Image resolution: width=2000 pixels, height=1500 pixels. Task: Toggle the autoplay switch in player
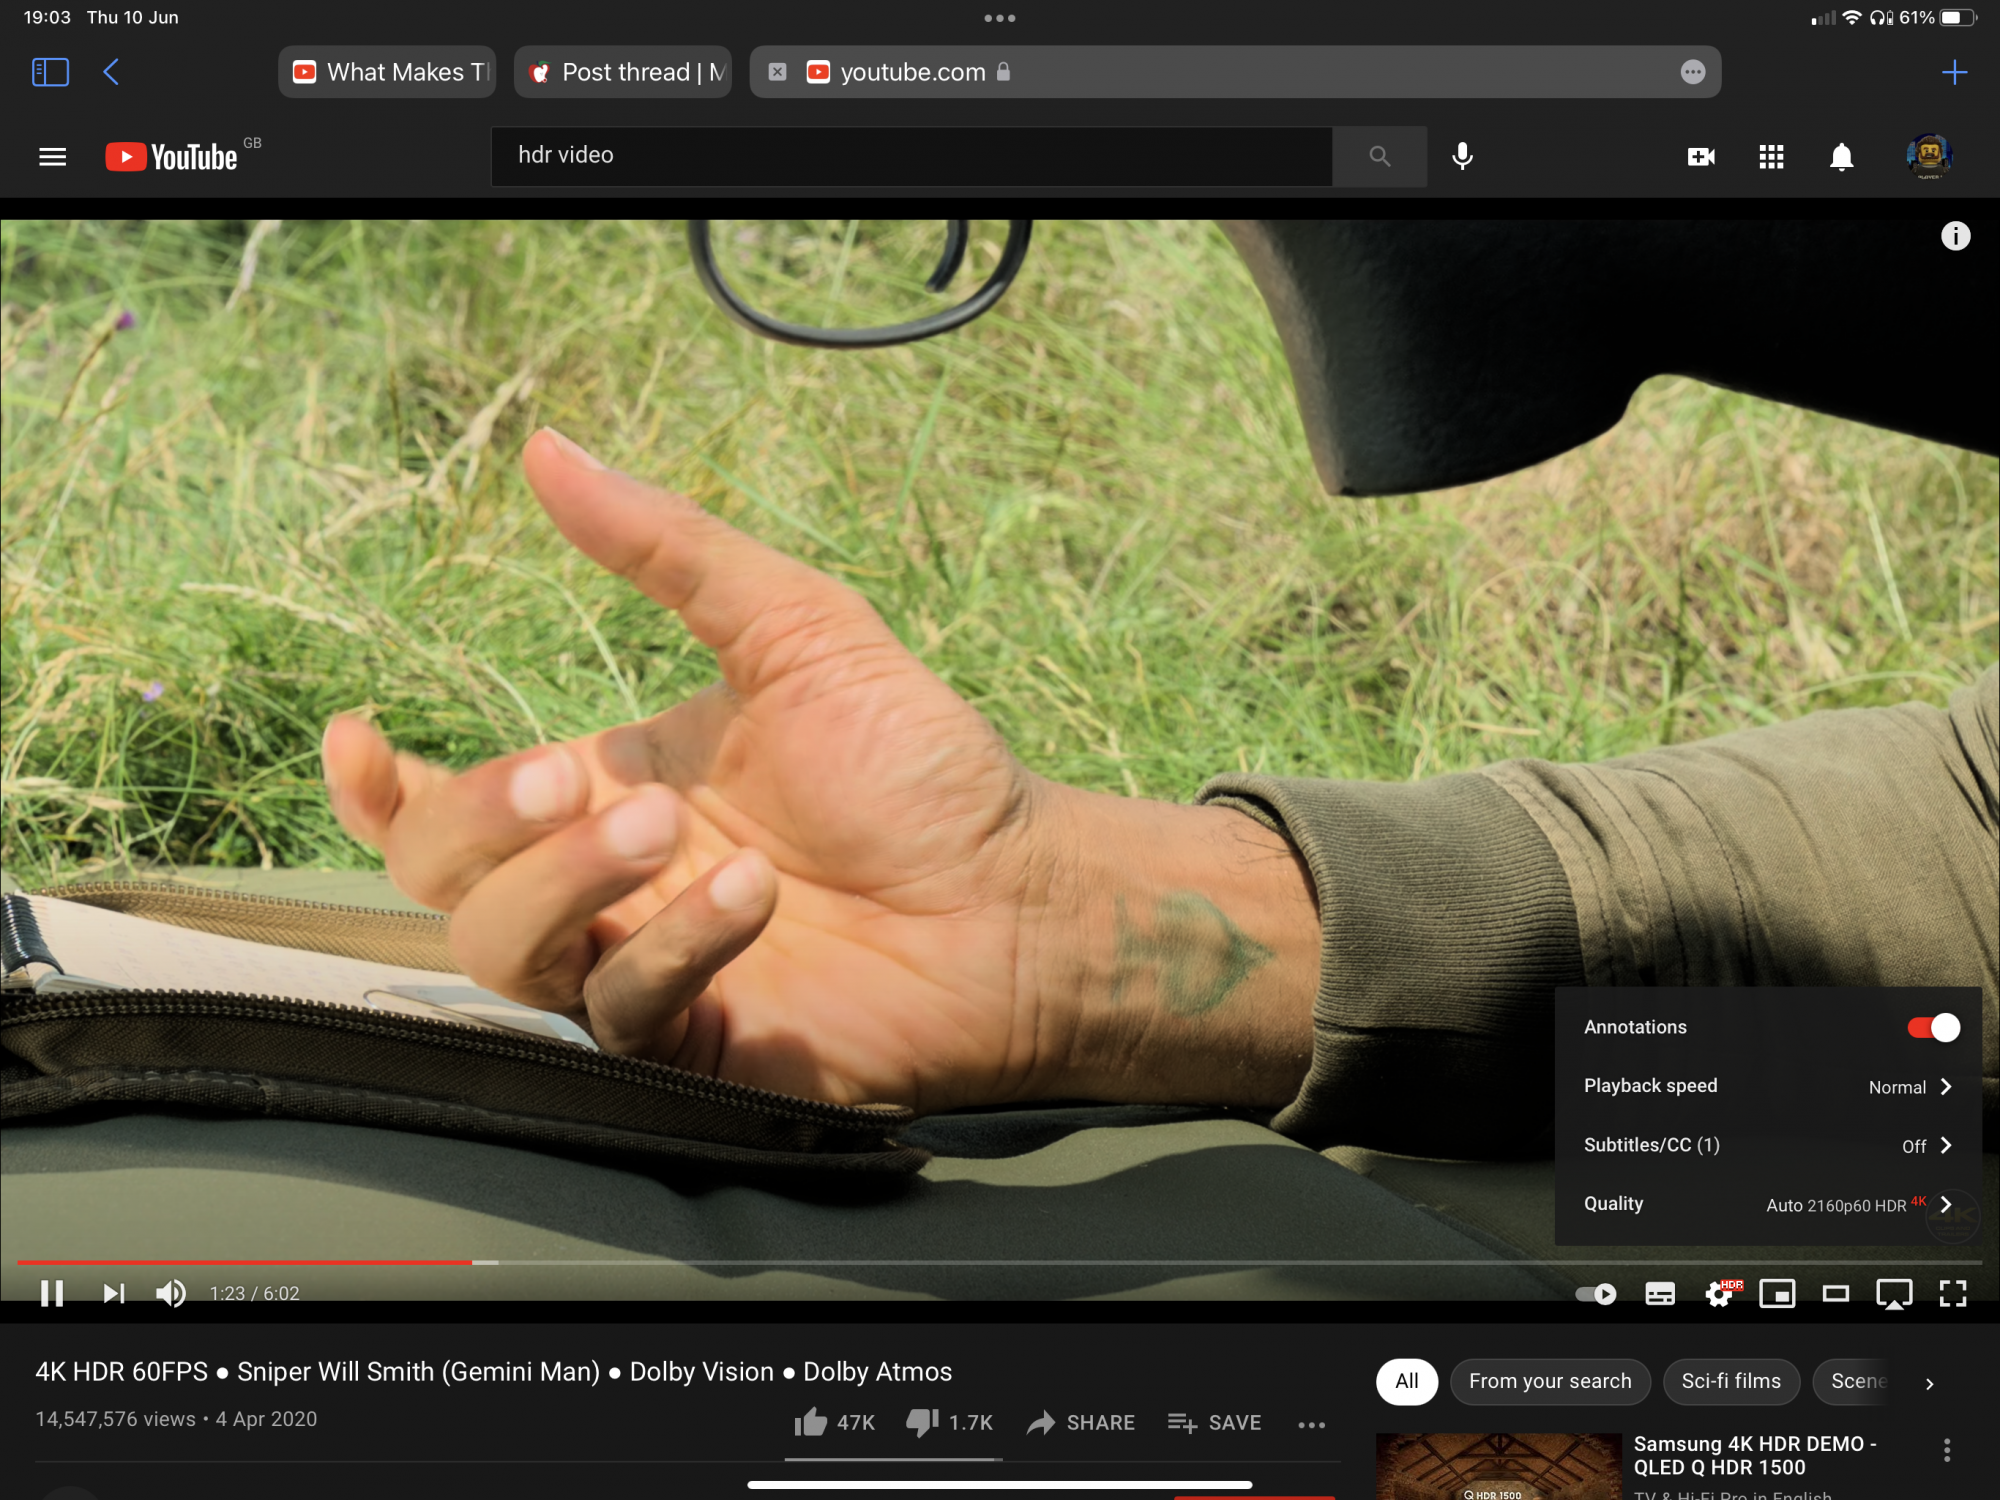coord(1596,1294)
